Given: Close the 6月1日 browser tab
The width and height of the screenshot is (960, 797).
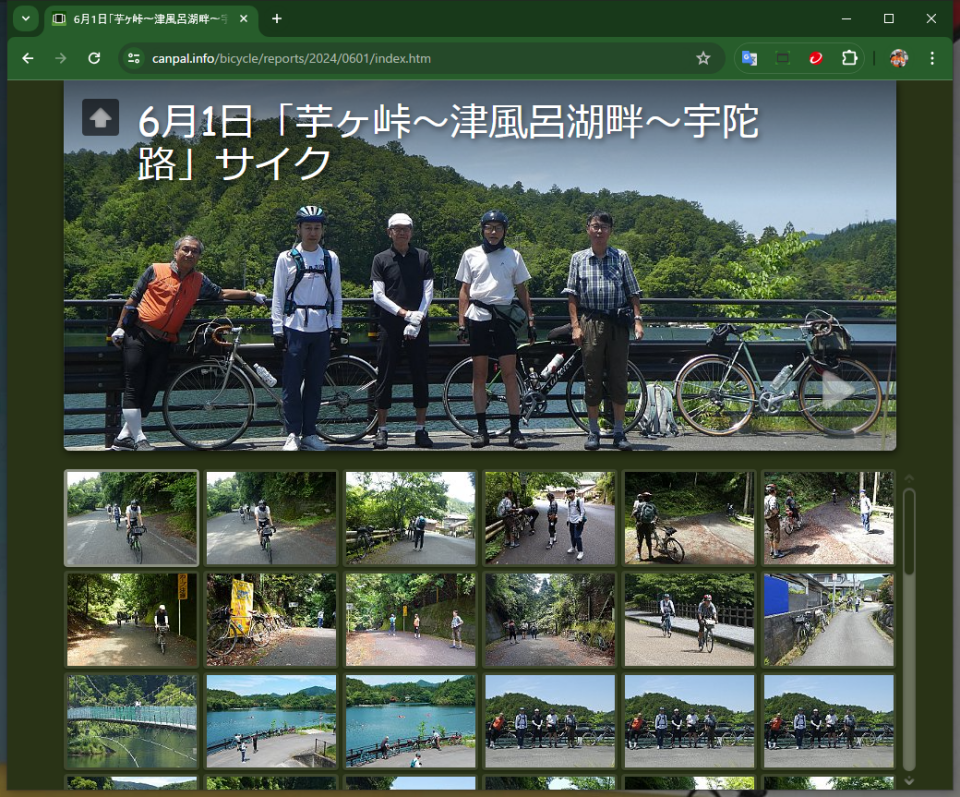Looking at the screenshot, I should pos(244,19).
